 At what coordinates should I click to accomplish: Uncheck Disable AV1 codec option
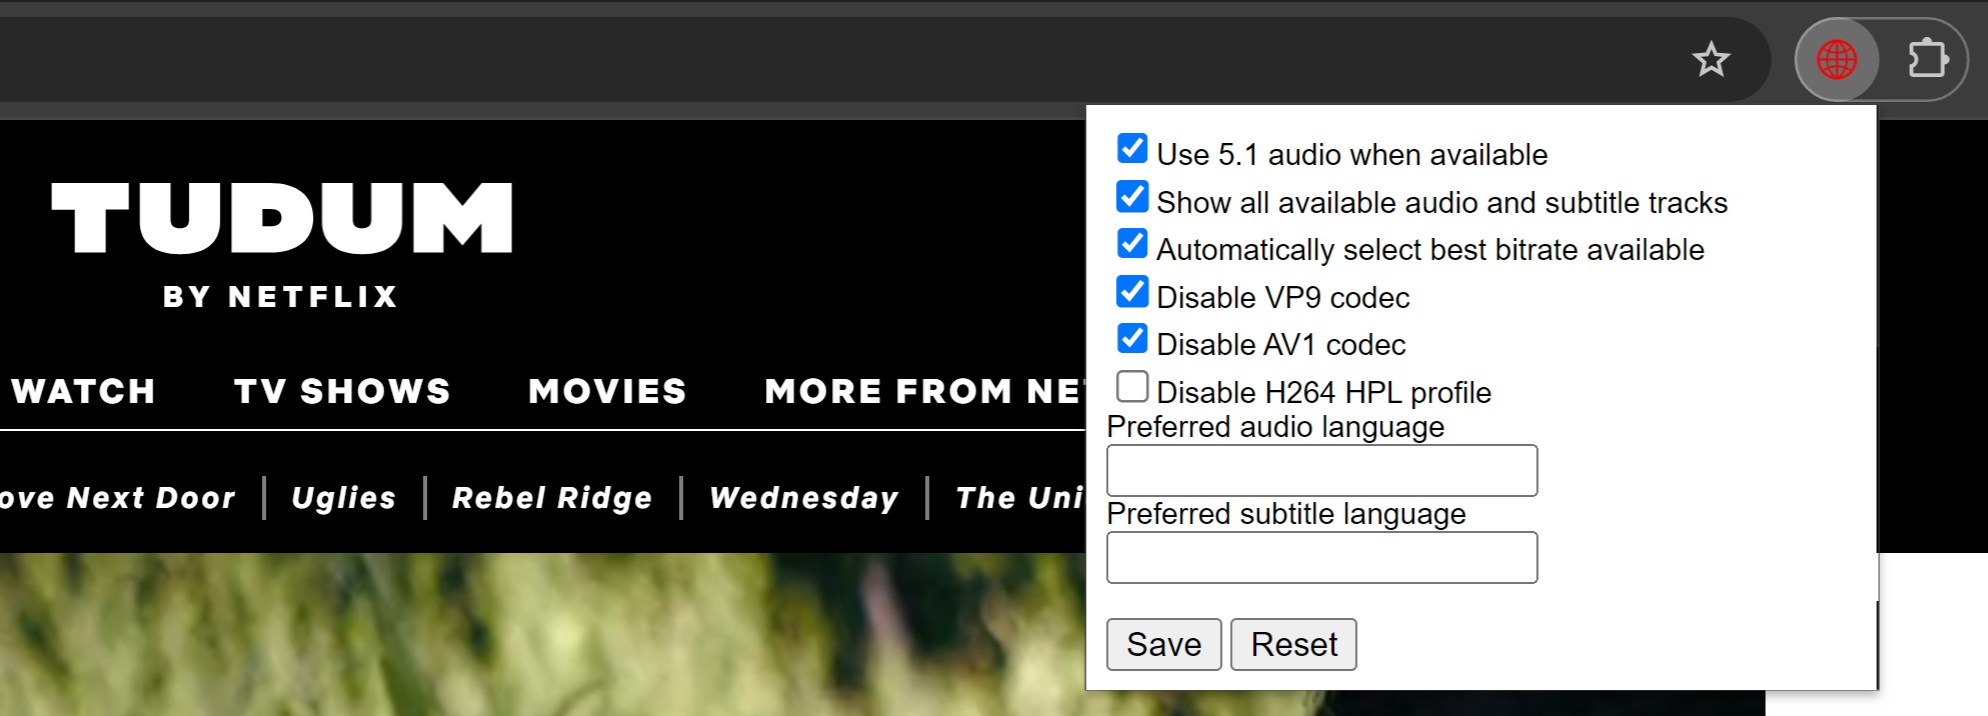pyautogui.click(x=1132, y=339)
